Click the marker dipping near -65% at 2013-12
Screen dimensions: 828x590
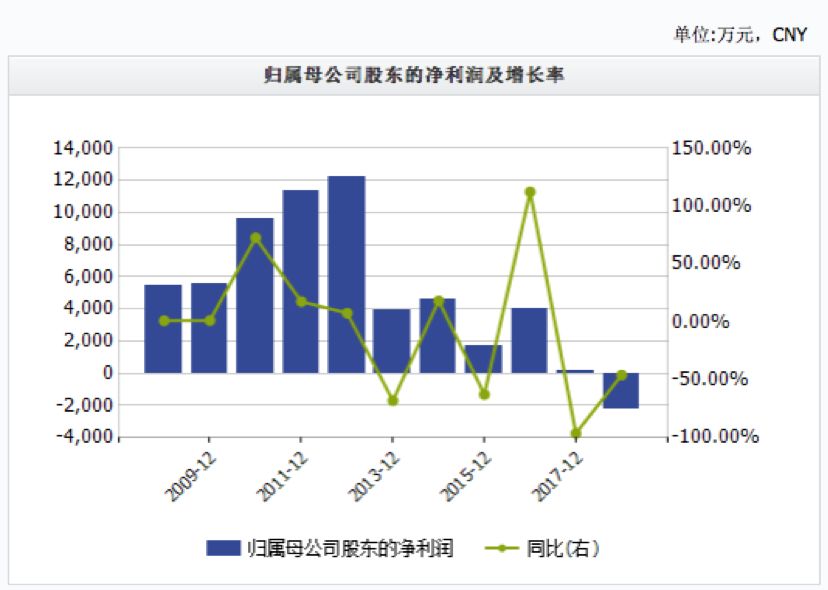391,400
